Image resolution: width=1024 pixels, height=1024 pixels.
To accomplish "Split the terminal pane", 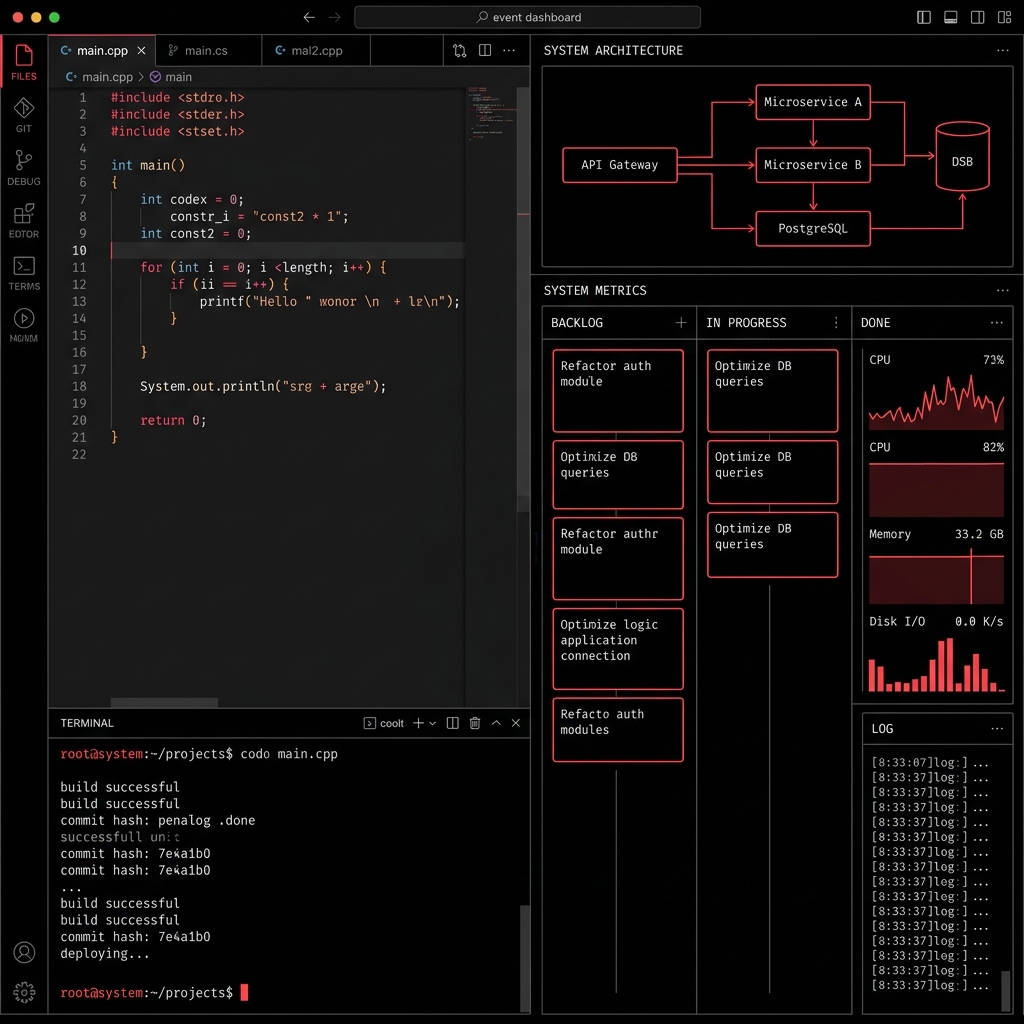I will click(453, 723).
